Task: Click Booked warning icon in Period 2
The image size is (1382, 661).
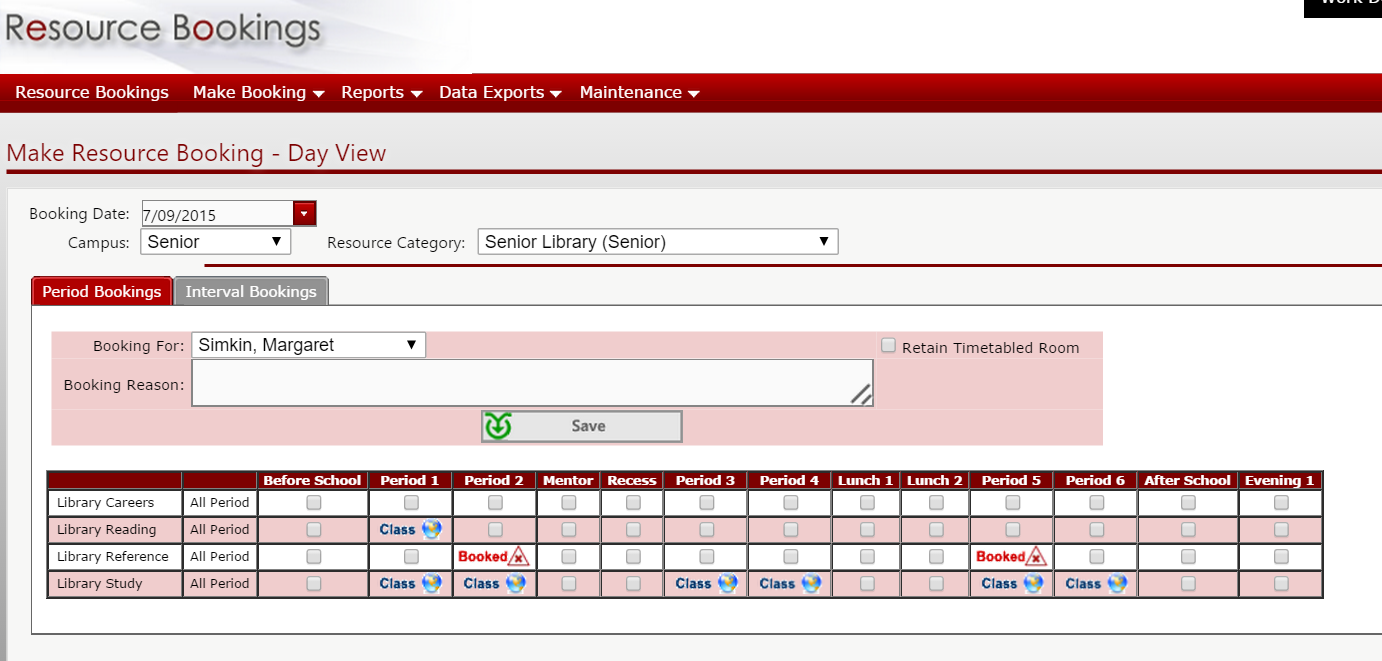Action: 518,557
